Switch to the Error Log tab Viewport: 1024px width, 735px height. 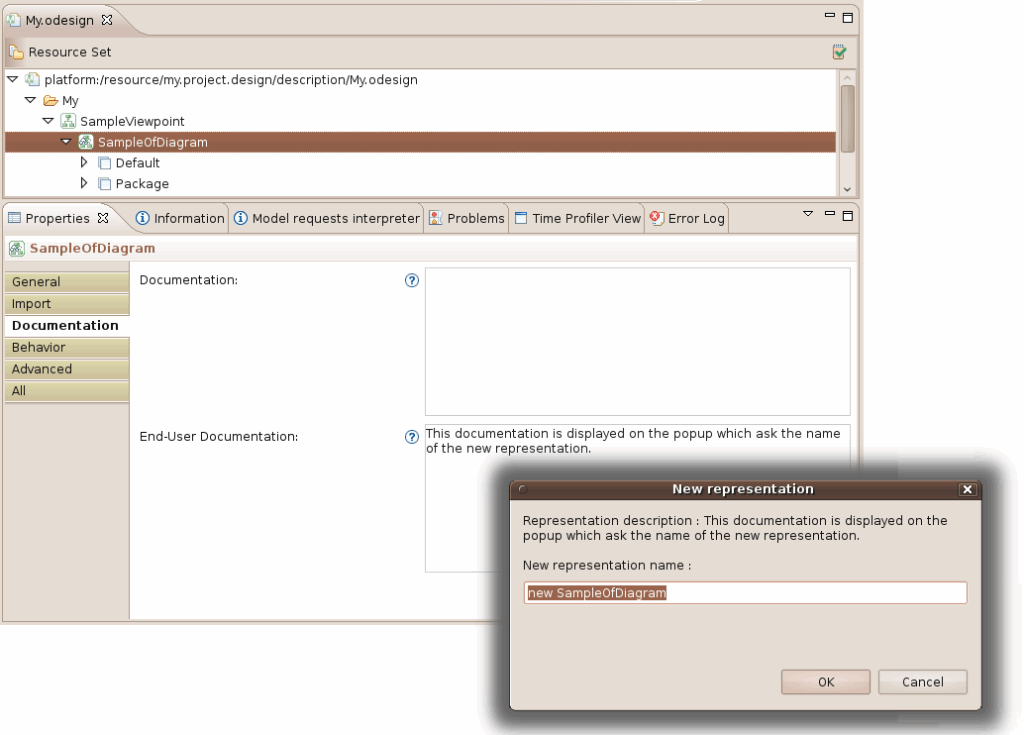(x=688, y=218)
